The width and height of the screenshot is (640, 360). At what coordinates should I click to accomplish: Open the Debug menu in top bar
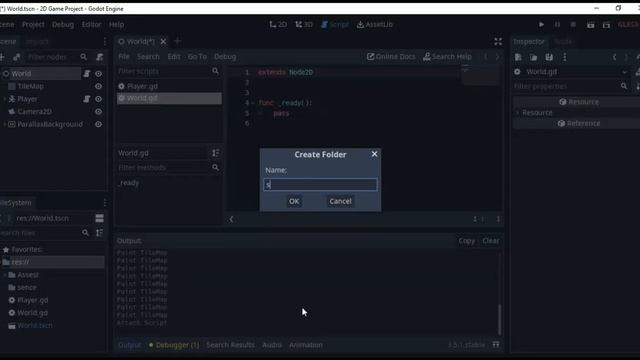click(63, 24)
